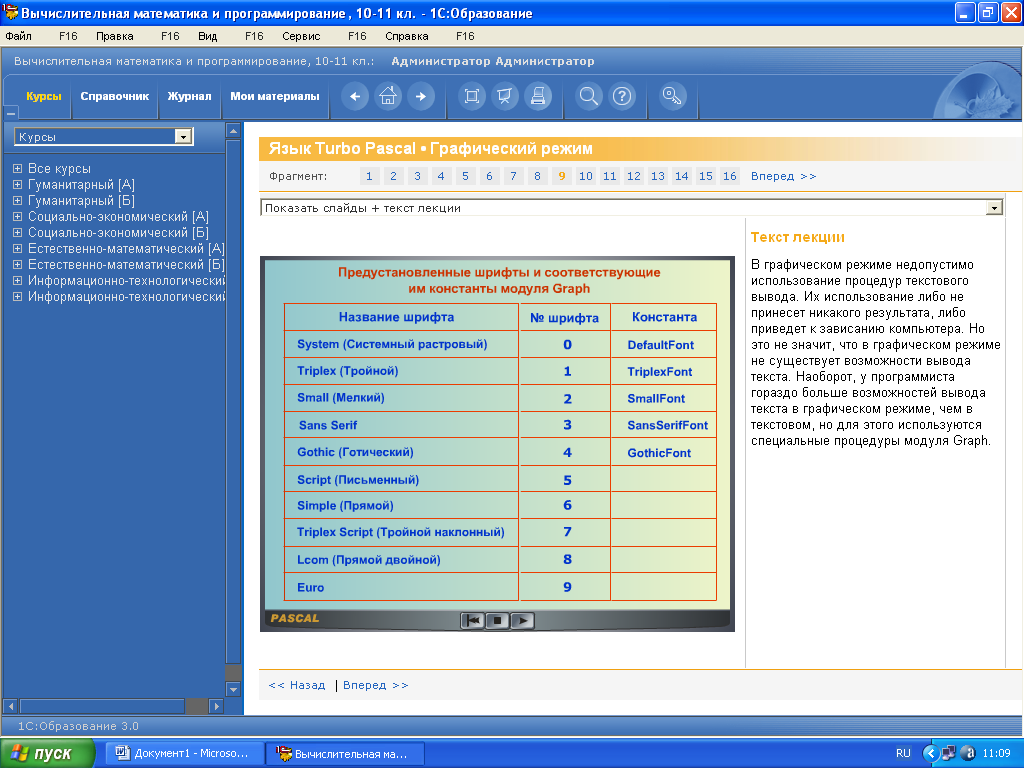Click the network tray icon
The image size is (1024, 768).
point(948,753)
